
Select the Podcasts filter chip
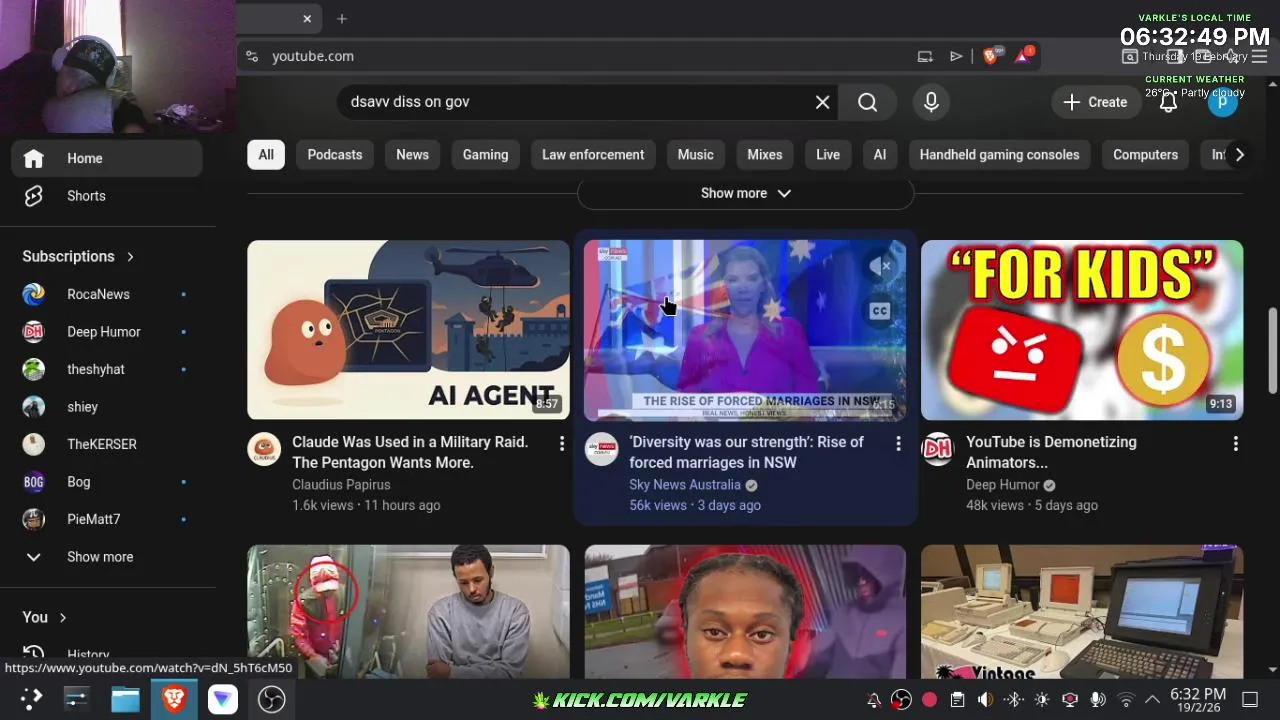[x=335, y=155]
